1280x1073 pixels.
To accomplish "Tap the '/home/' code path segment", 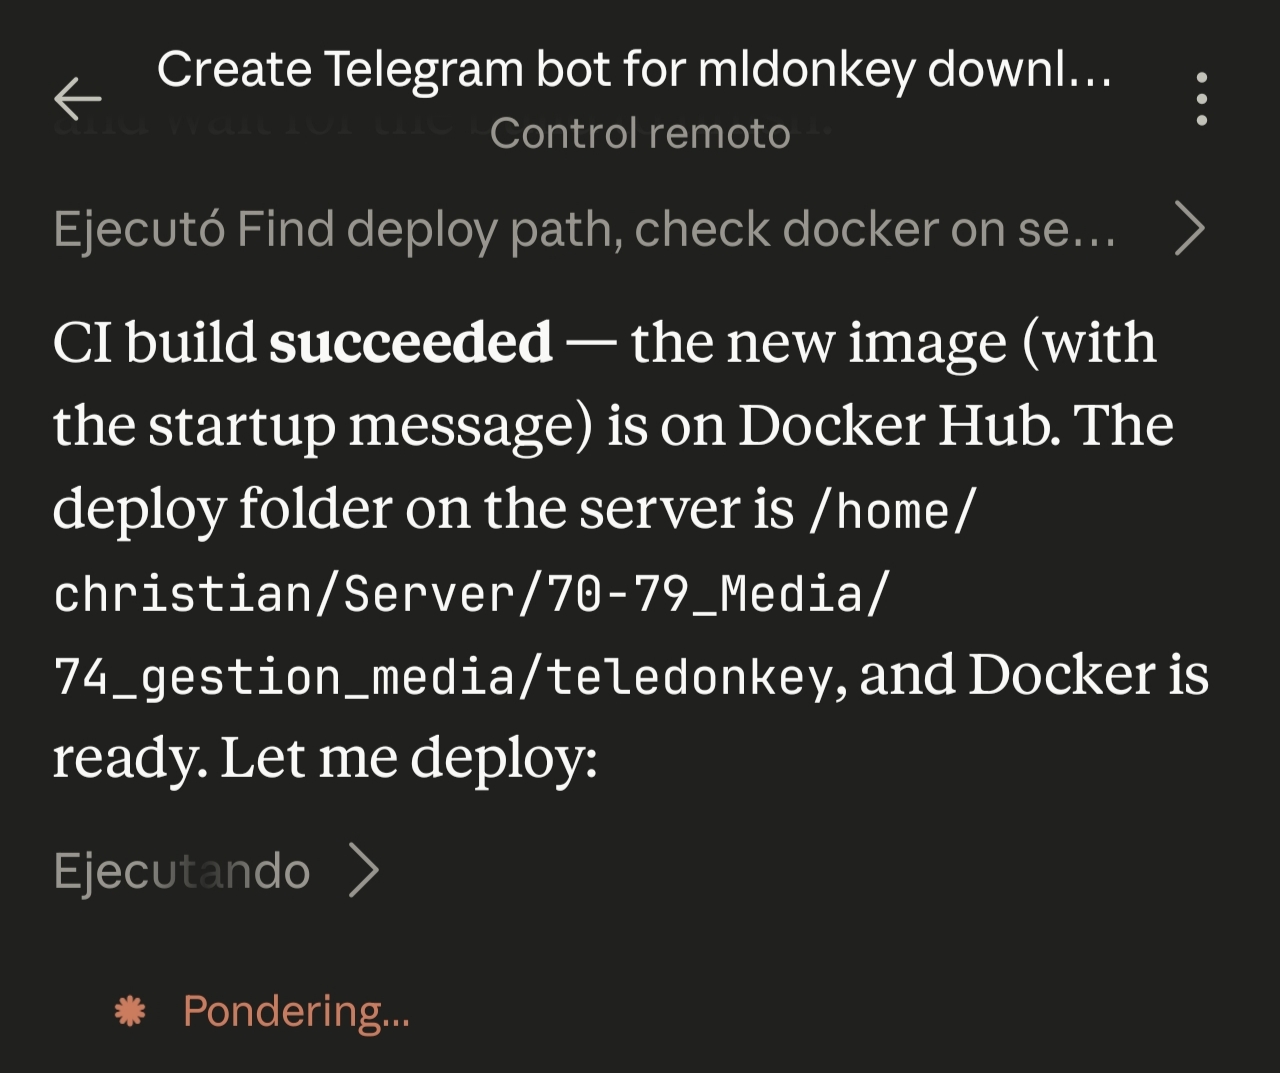I will tap(890, 511).
